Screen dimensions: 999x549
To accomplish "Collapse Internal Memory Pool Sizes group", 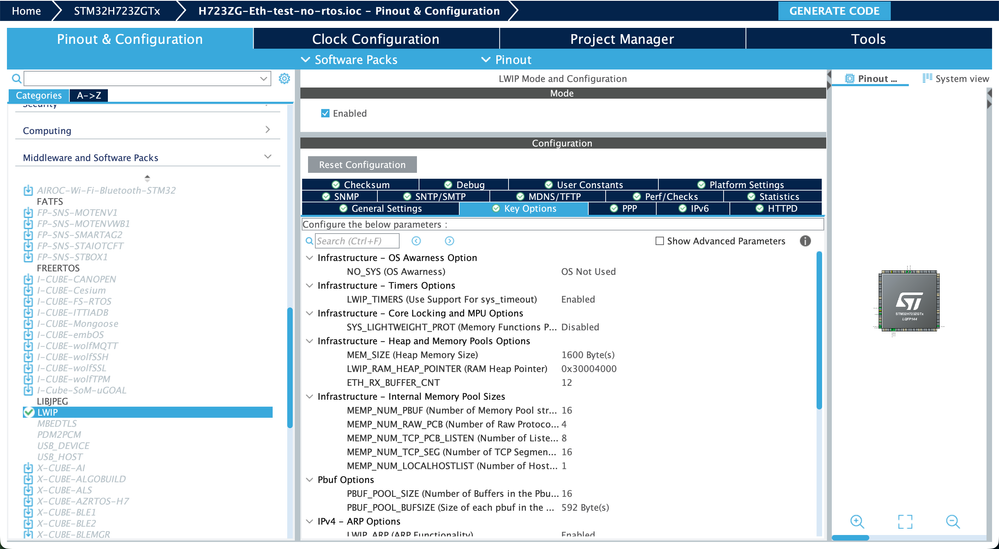I will click(310, 396).
